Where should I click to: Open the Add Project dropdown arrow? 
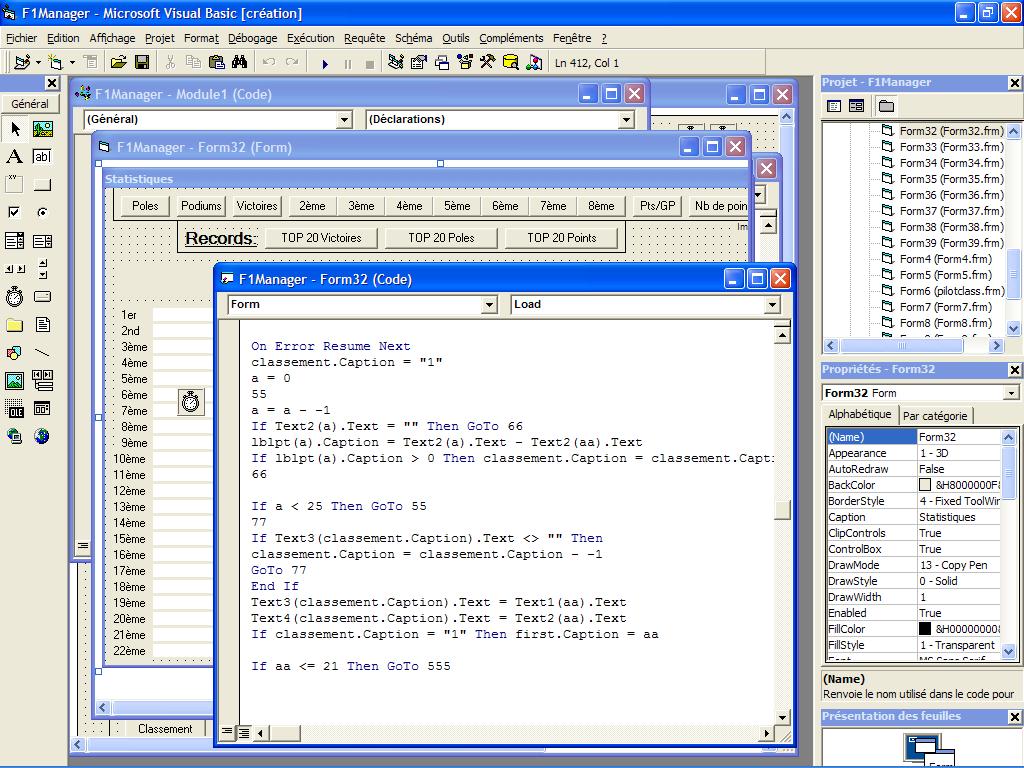(x=39, y=63)
